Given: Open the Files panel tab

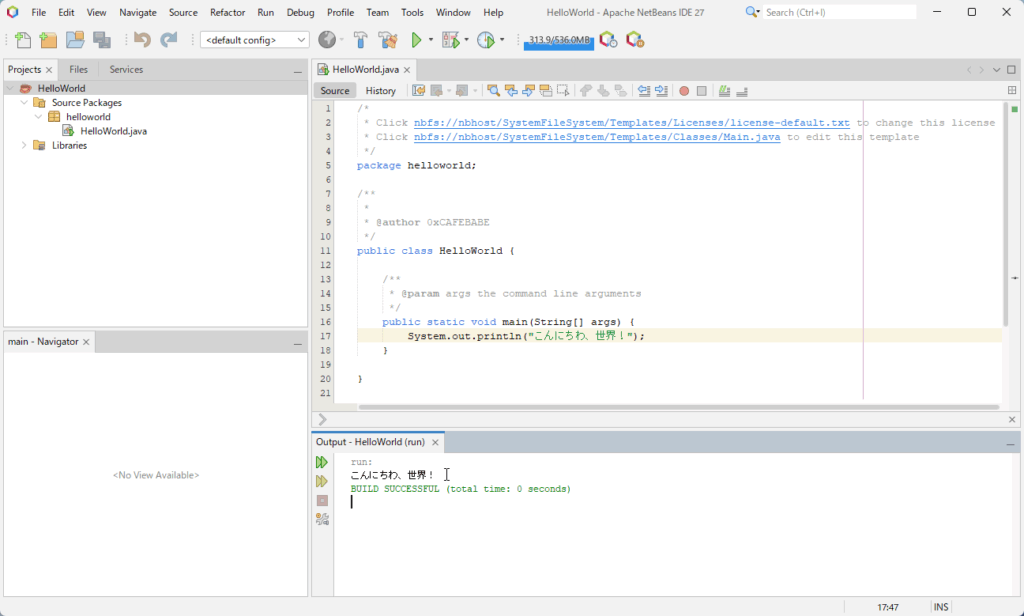Looking at the screenshot, I should click(x=77, y=69).
